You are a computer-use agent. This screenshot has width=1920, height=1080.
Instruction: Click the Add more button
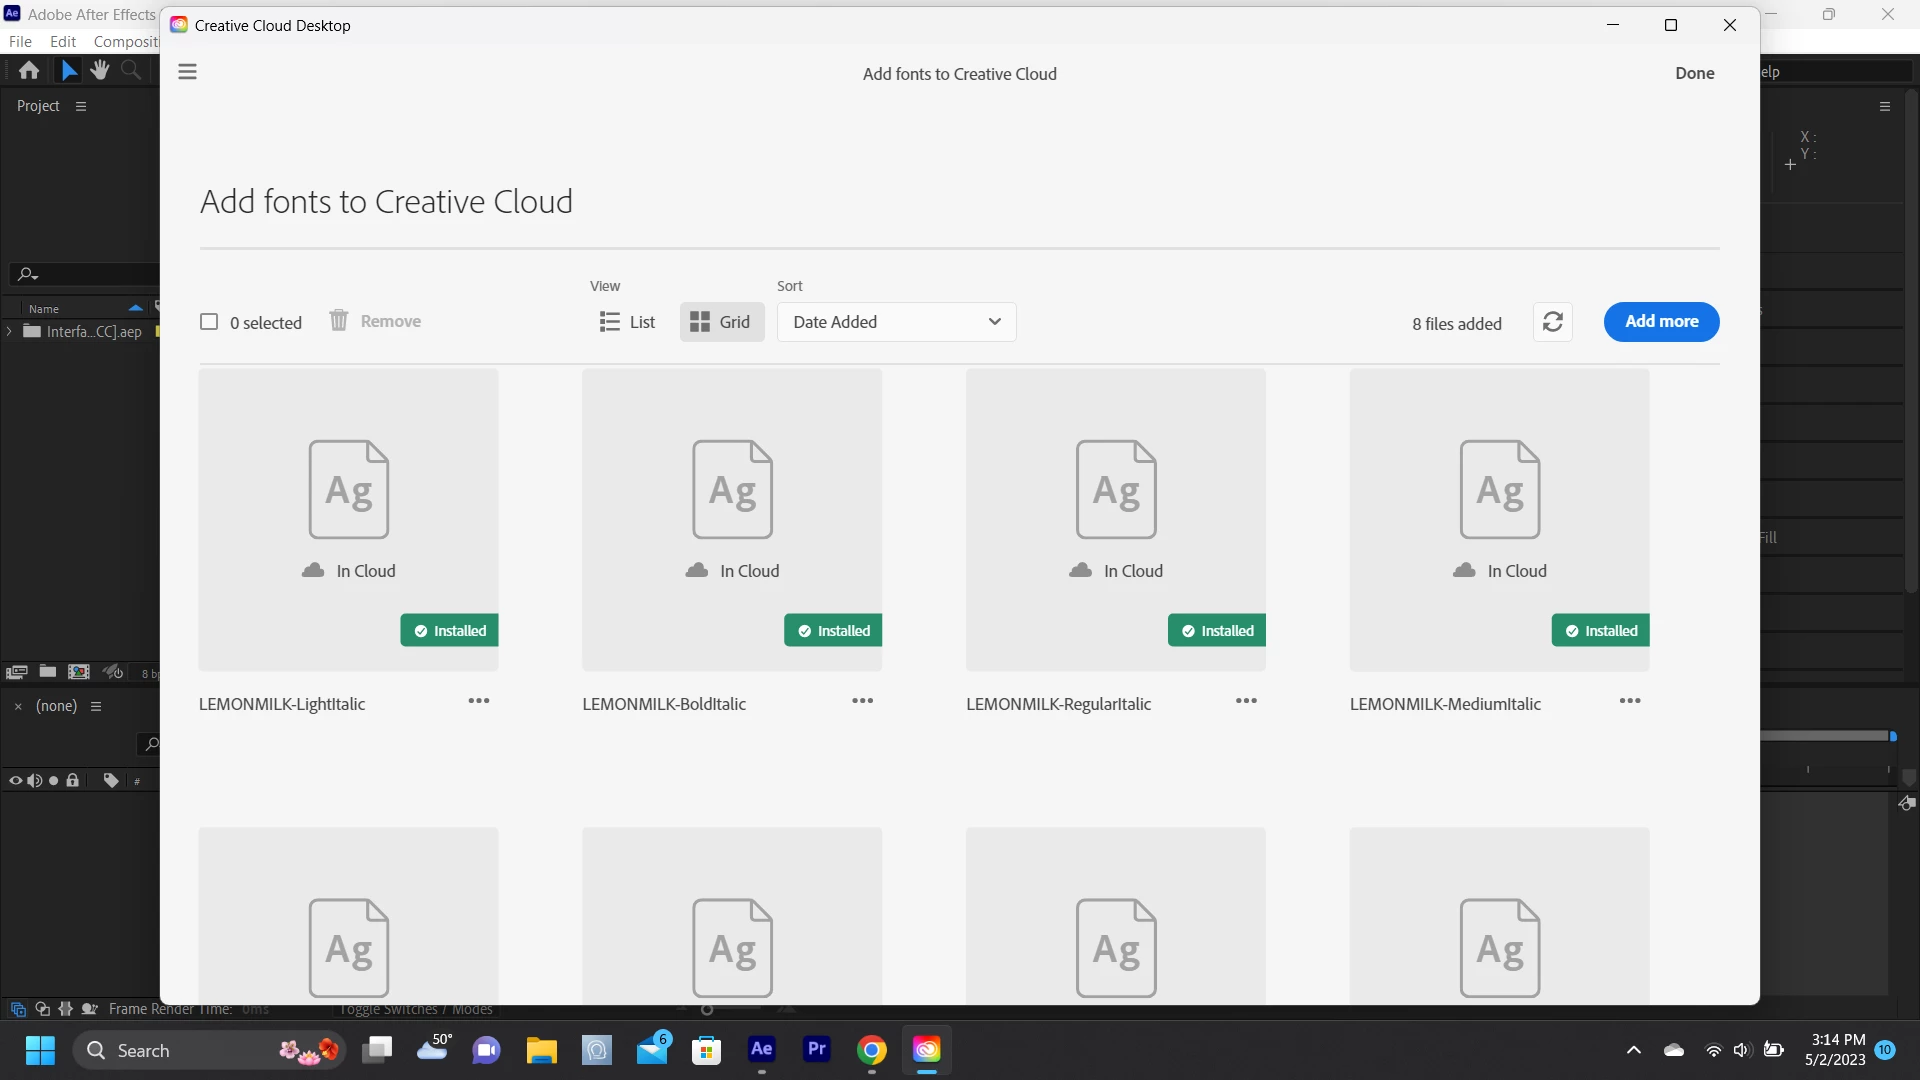click(1661, 322)
